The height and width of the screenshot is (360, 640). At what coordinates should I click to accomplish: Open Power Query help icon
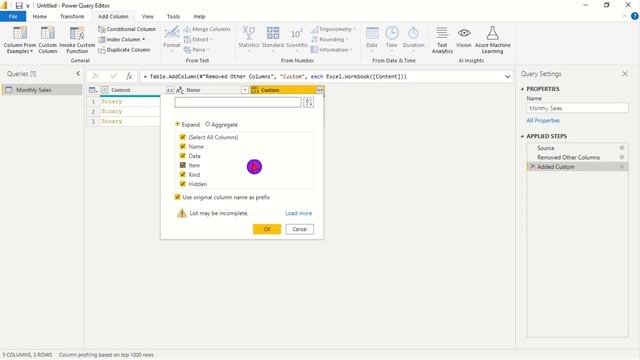point(635,16)
